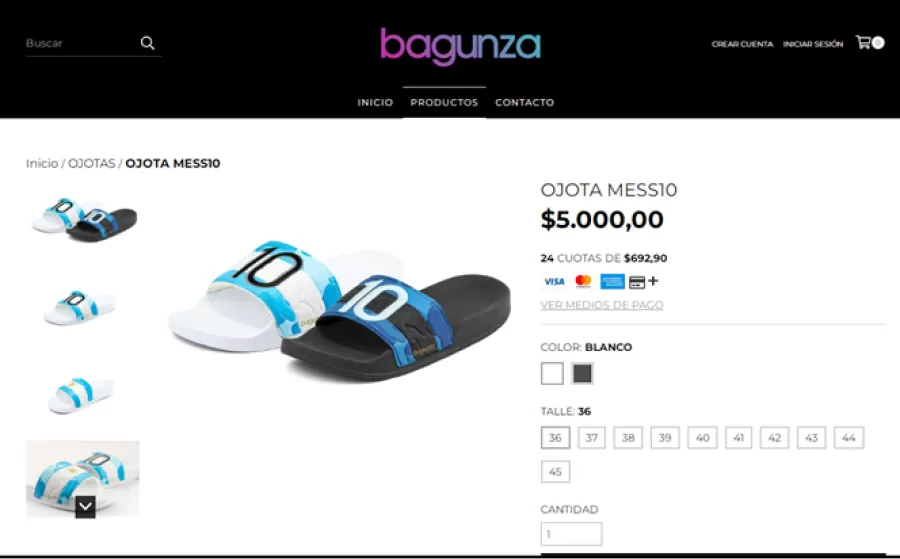Click the search magnifier icon
Screen dimensions: 900x559
tap(148, 43)
